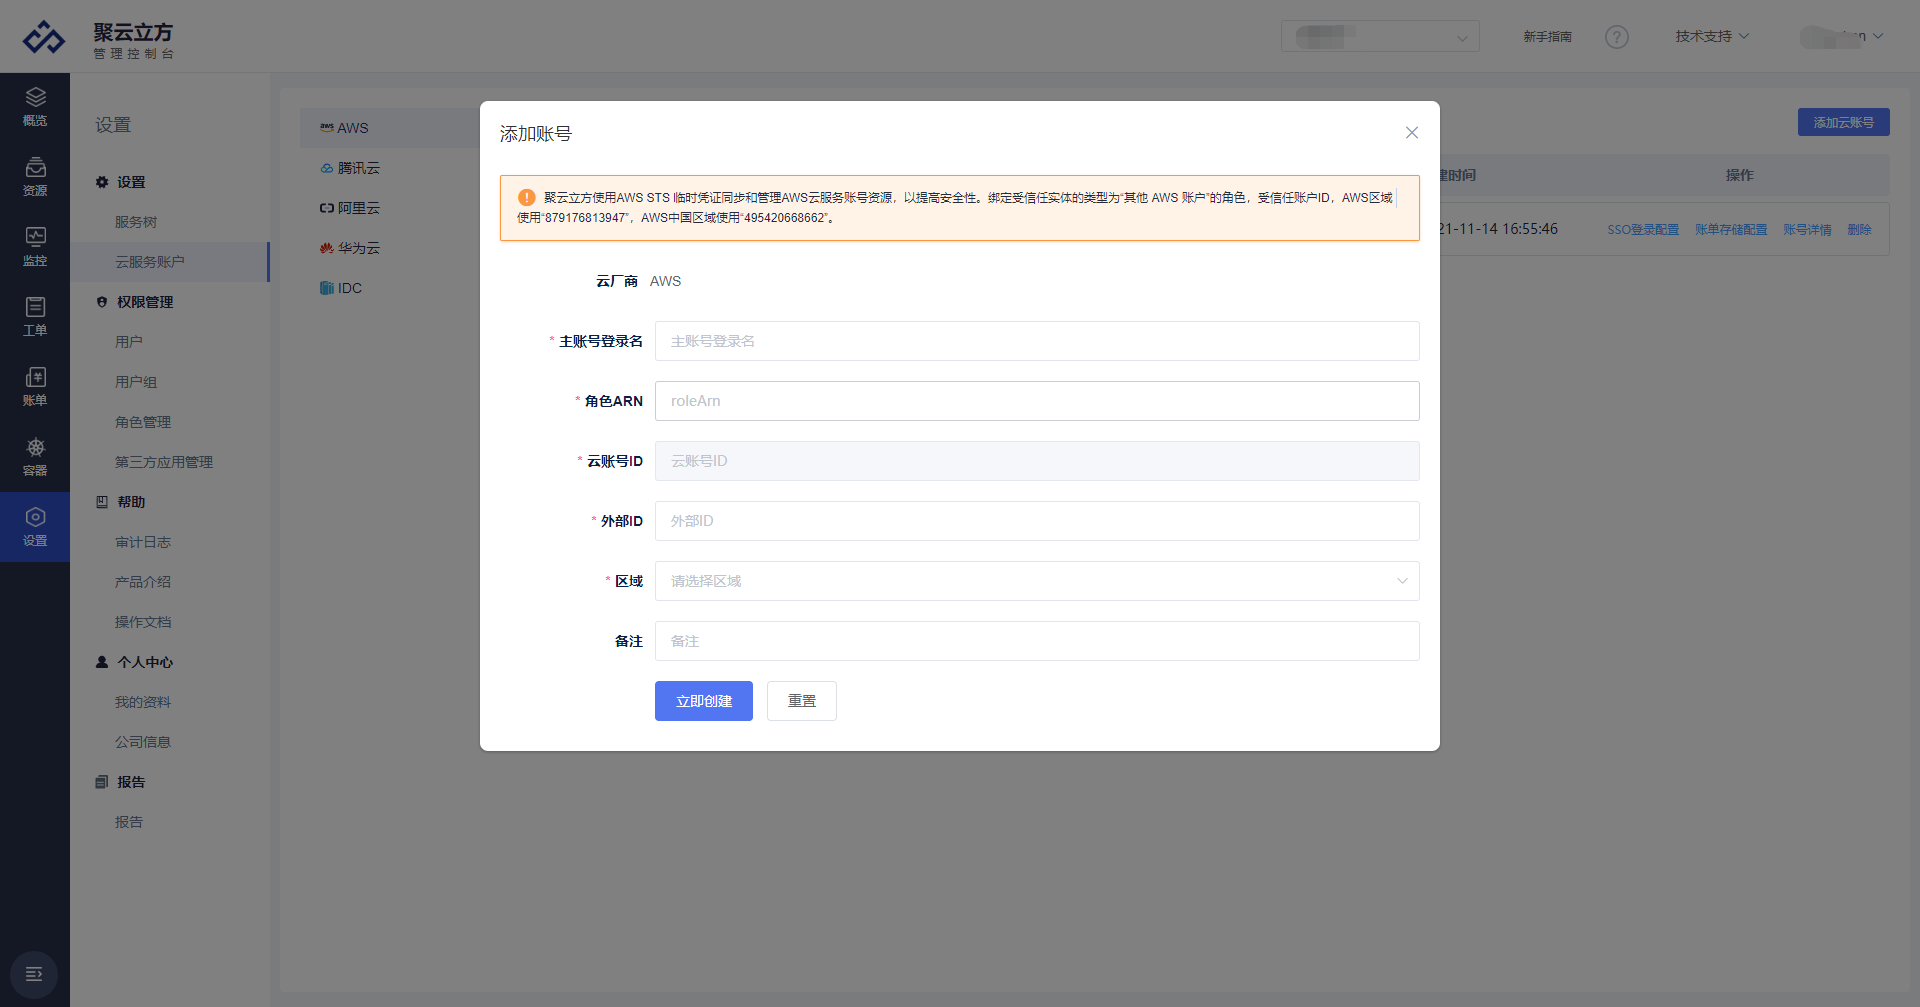Open the 账单 billing sidebar icon
Image resolution: width=1920 pixels, height=1007 pixels.
35,386
